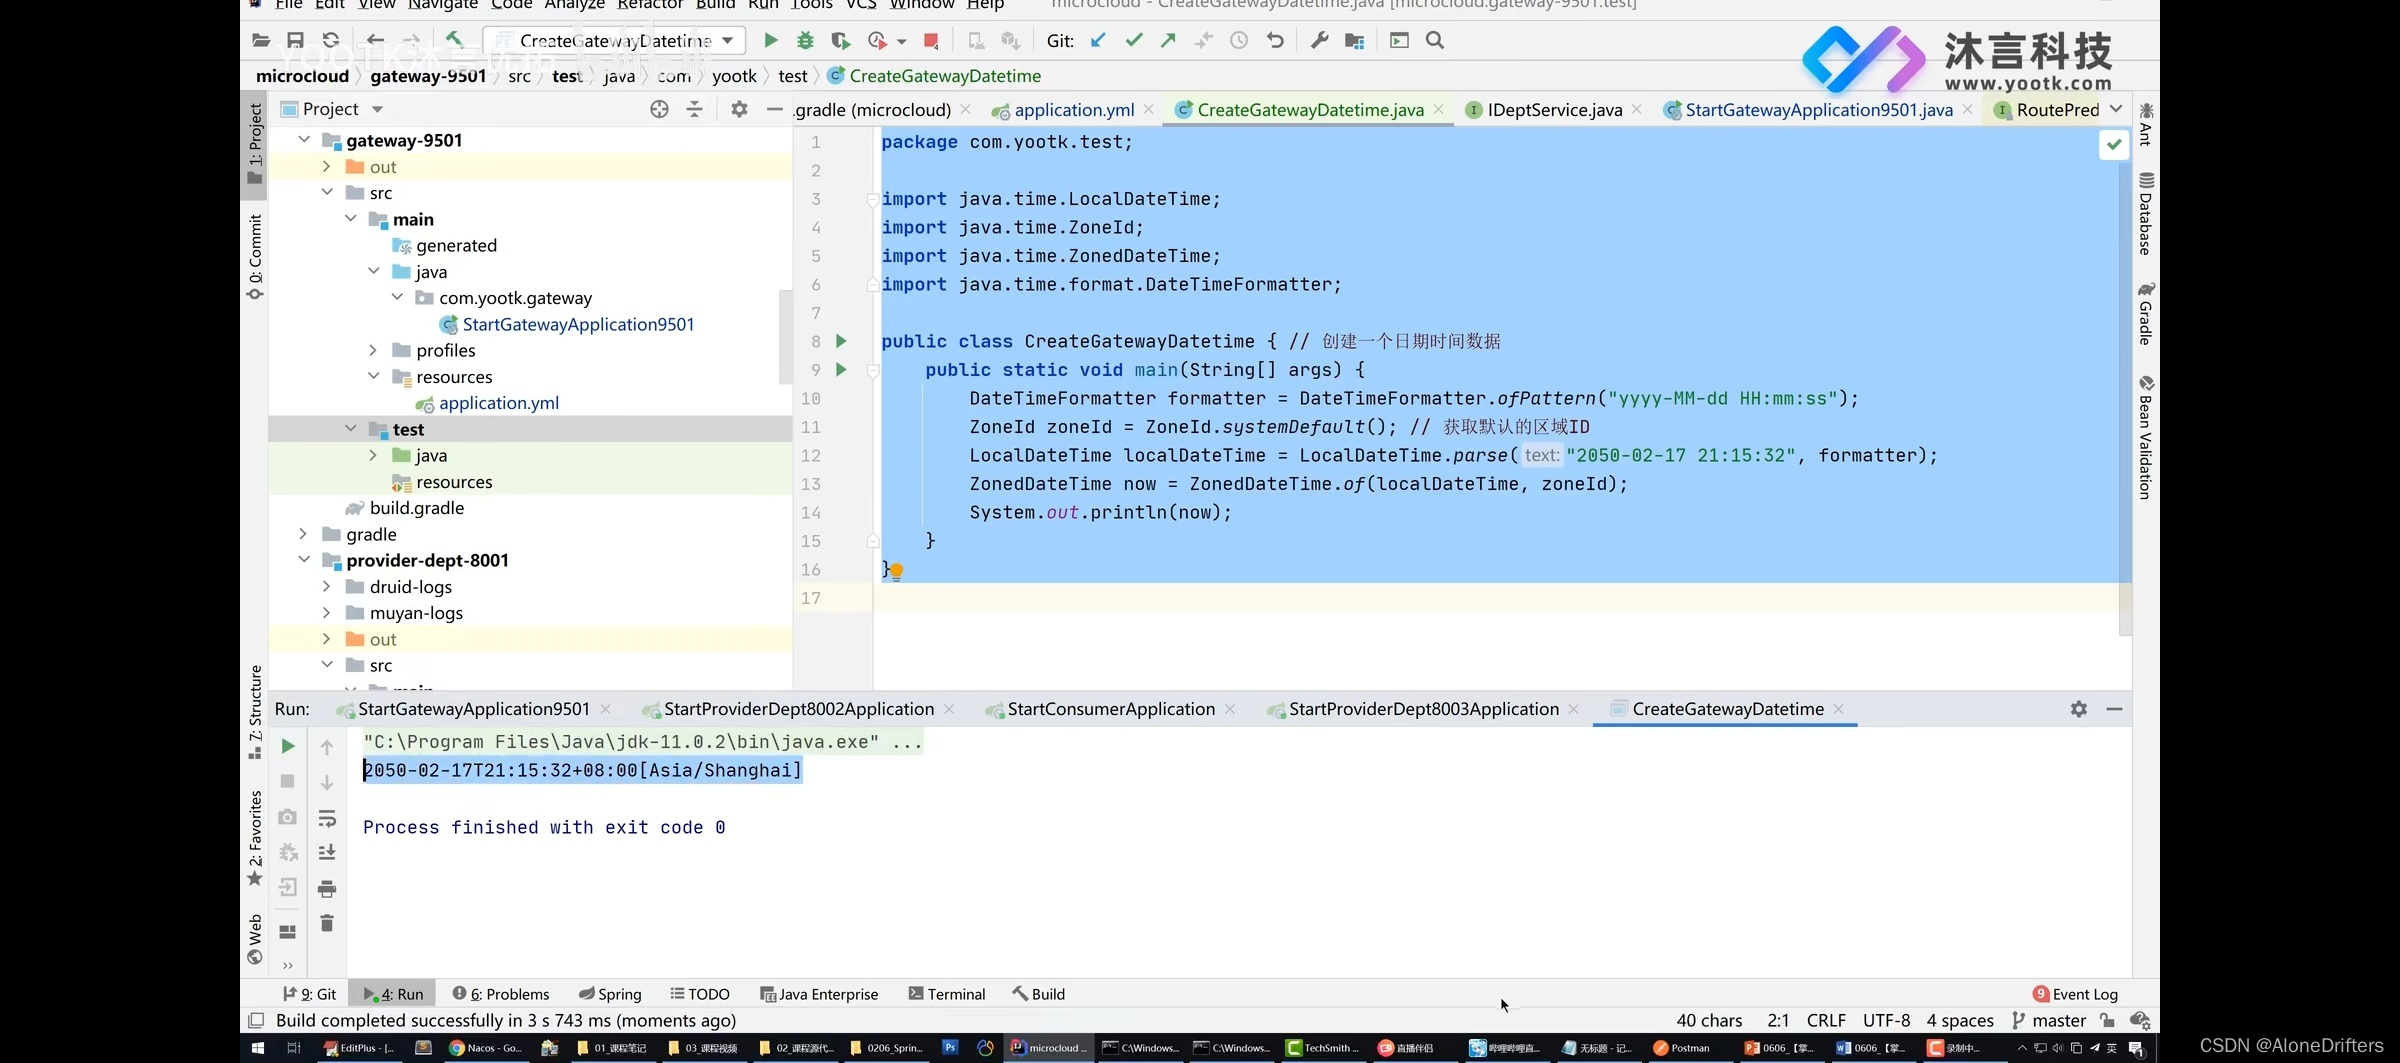This screenshot has height=1063, width=2400.
Task: Toggle Ant tool window sidebar
Action: click(x=2146, y=124)
